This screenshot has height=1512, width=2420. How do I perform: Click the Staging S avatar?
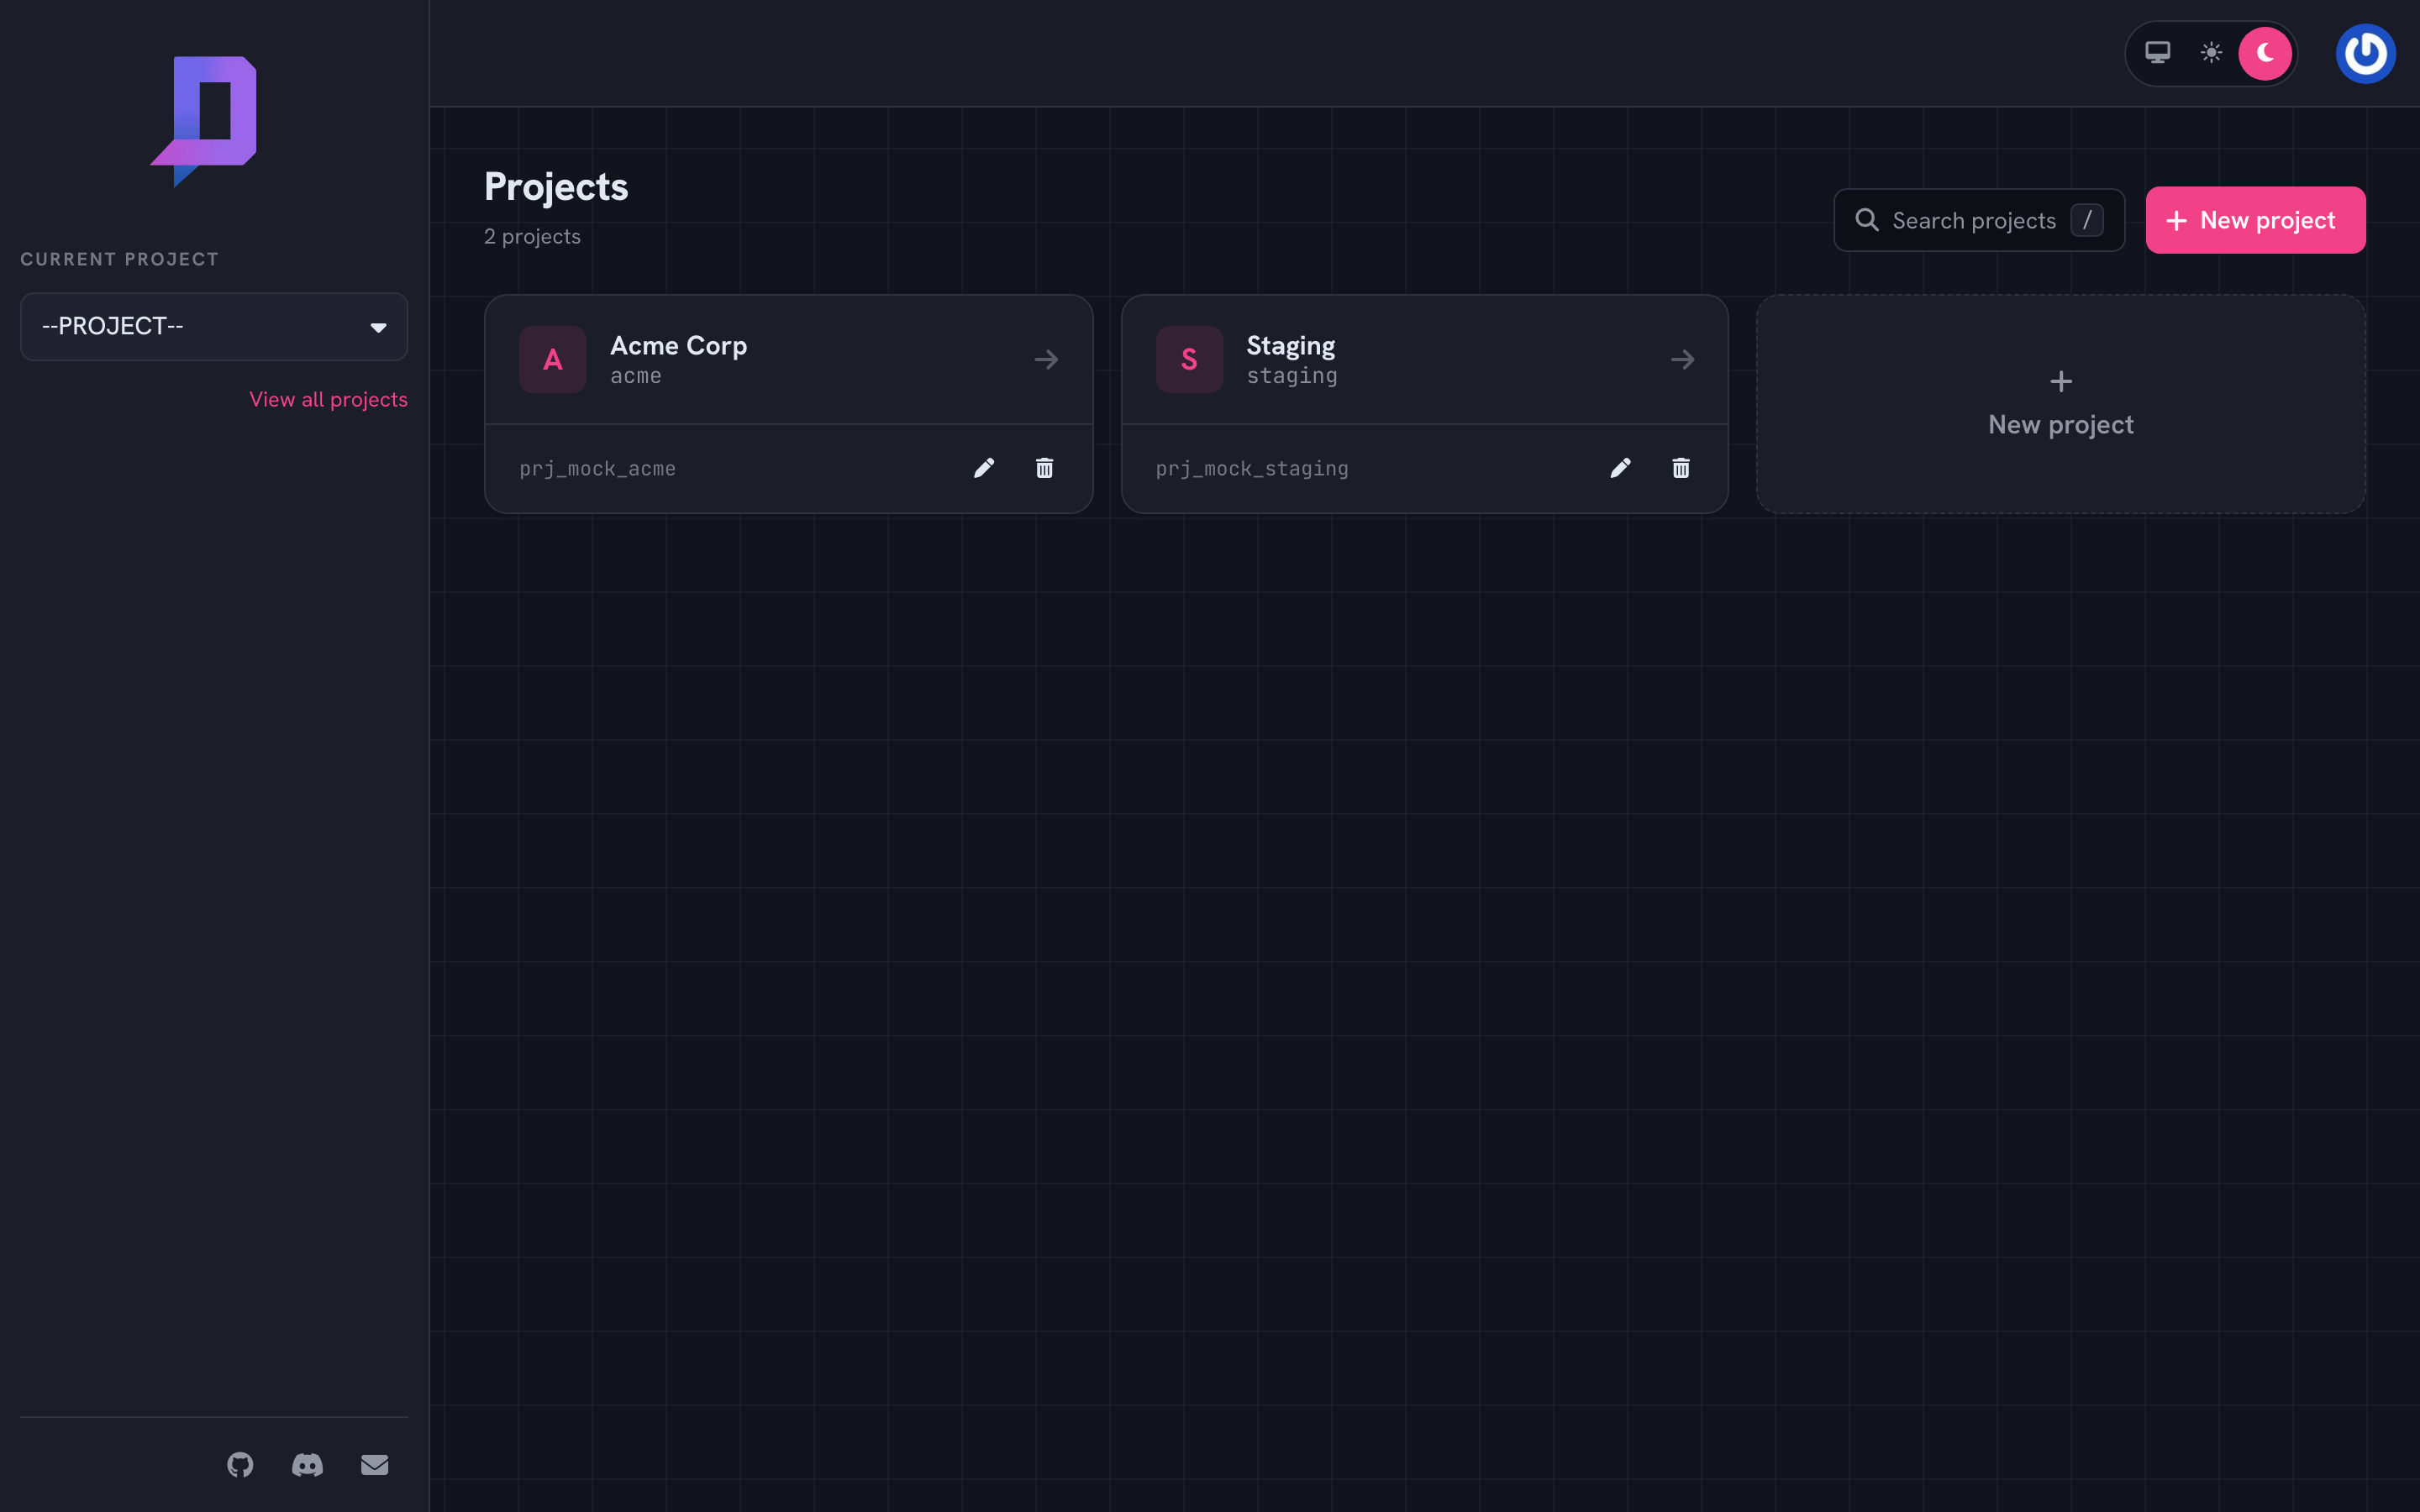(x=1189, y=359)
